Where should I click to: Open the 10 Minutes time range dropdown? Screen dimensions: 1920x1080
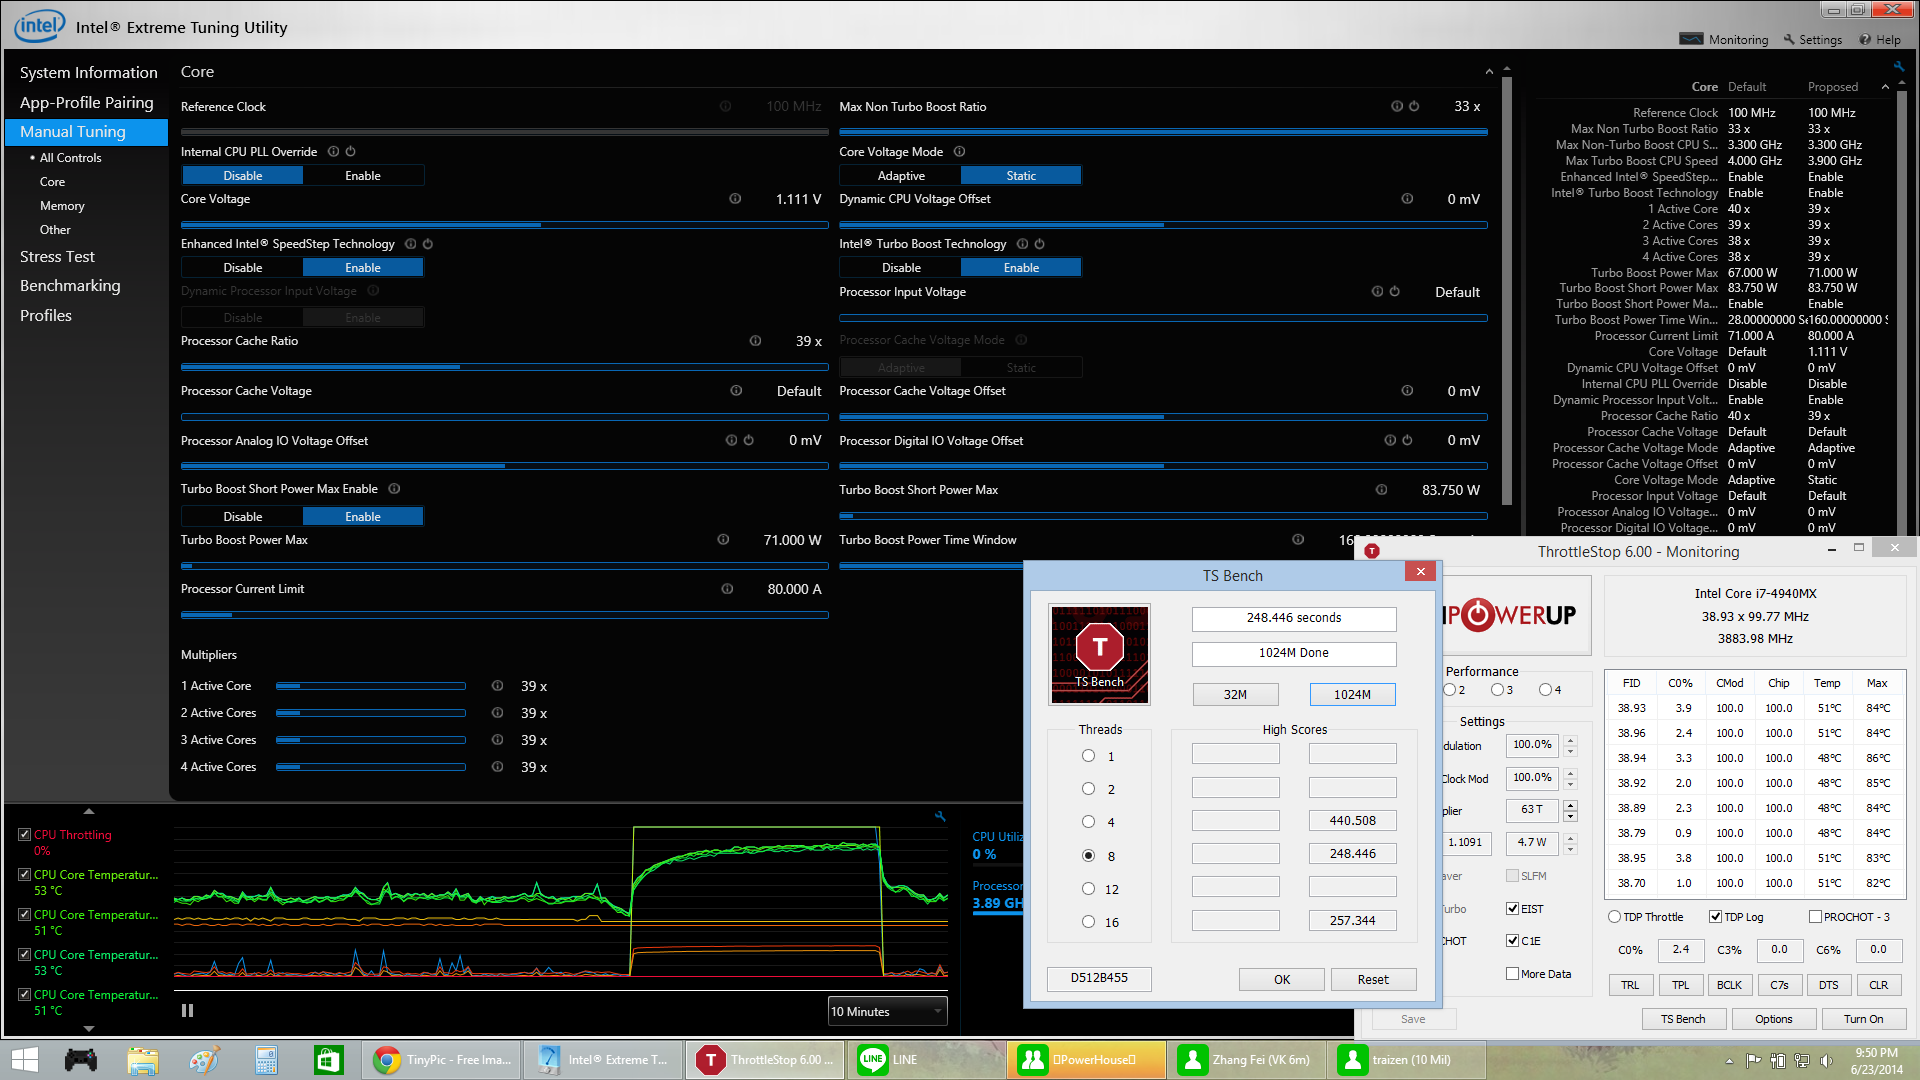(x=887, y=1012)
